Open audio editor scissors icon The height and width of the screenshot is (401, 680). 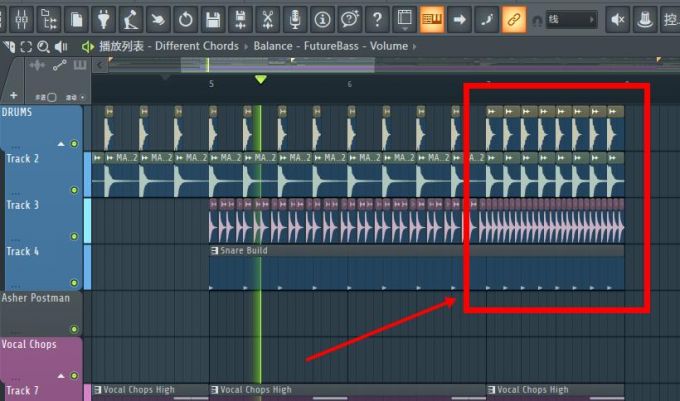(x=268, y=20)
